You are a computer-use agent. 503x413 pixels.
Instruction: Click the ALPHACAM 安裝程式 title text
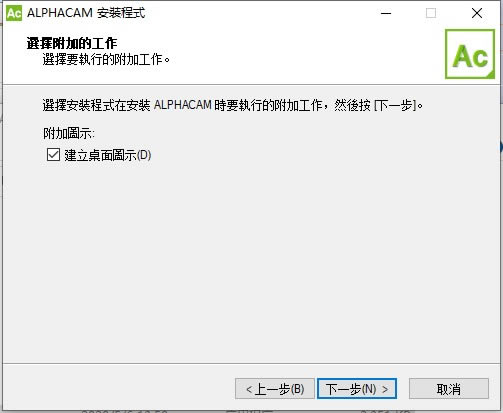tap(86, 13)
